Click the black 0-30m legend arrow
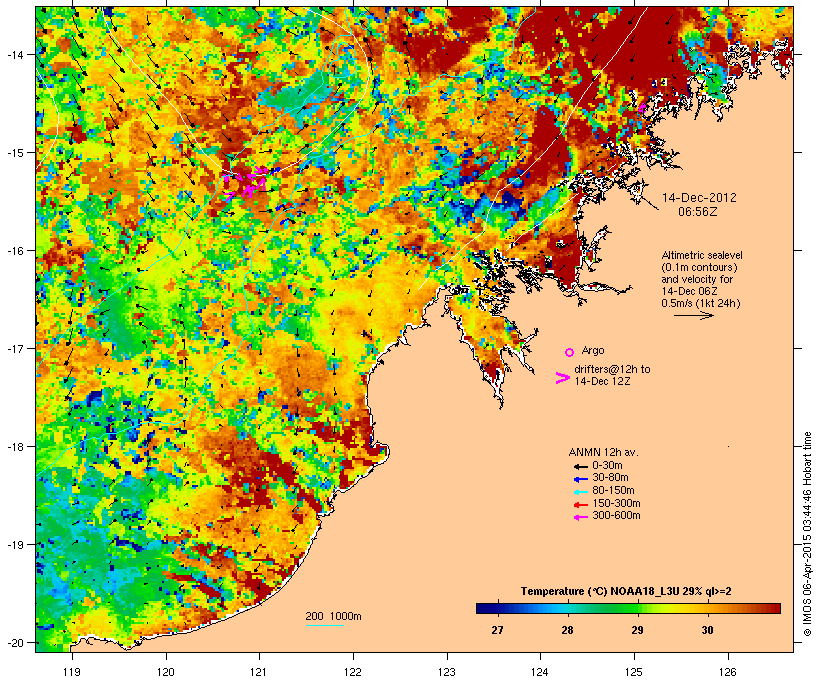This screenshot has height=680, width=820. 580,467
